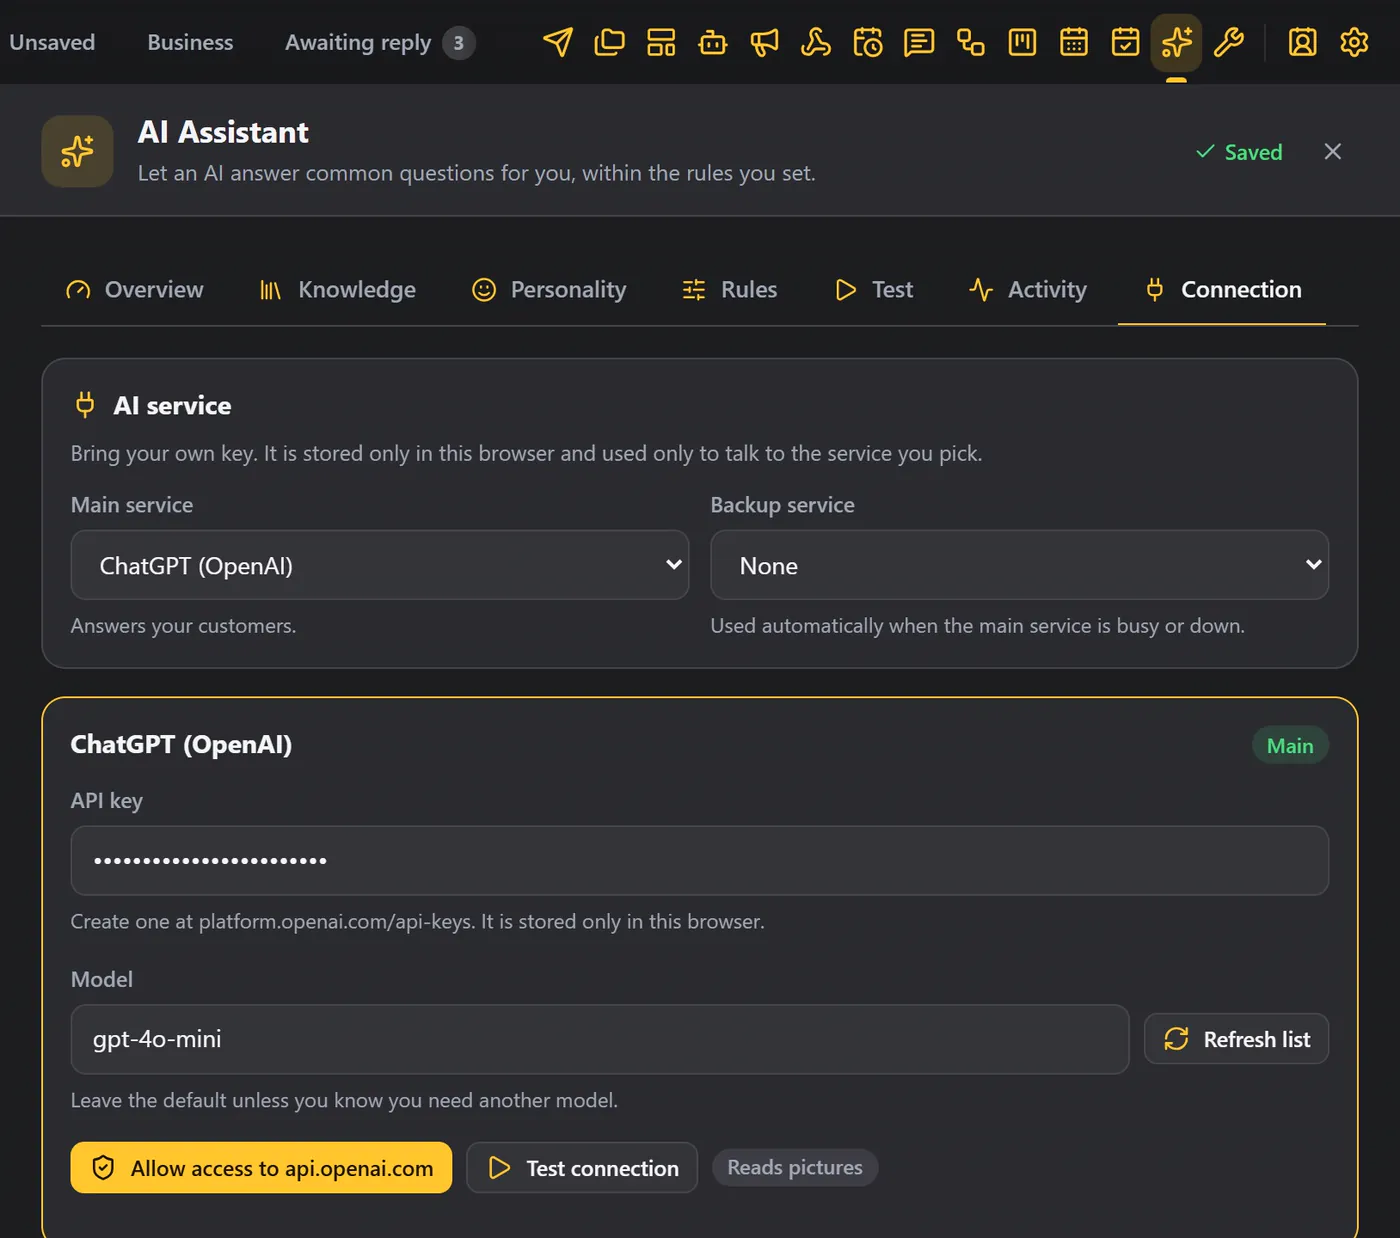Image resolution: width=1400 pixels, height=1238 pixels.
Task: Switch to the Overview tab
Action: [x=134, y=290]
